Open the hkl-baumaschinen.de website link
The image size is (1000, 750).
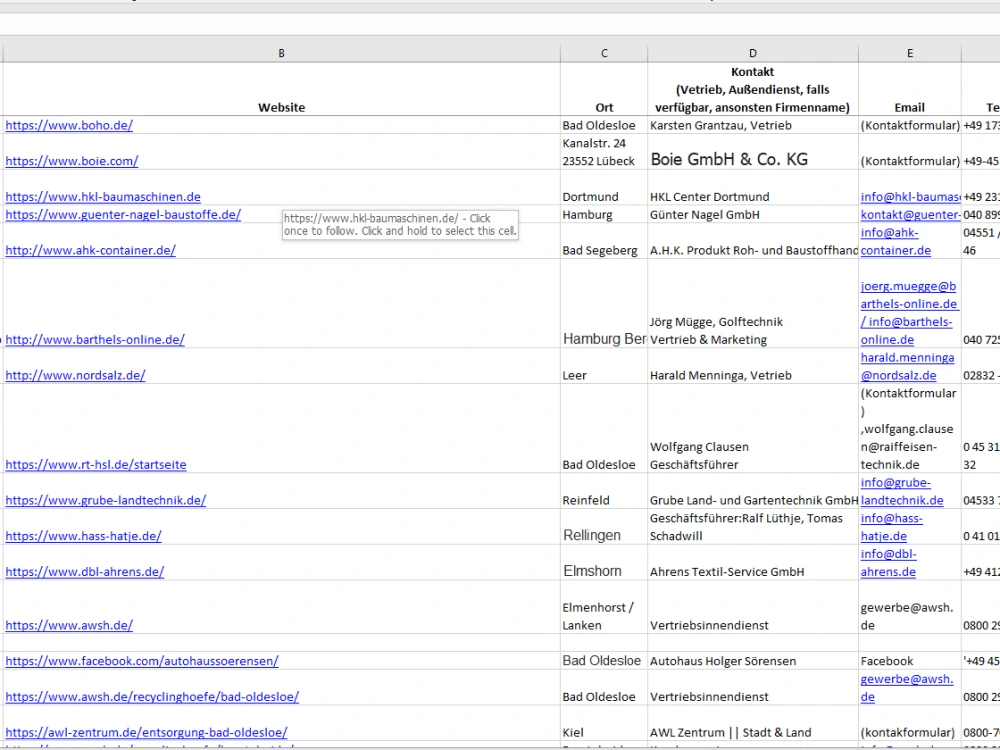pos(103,197)
